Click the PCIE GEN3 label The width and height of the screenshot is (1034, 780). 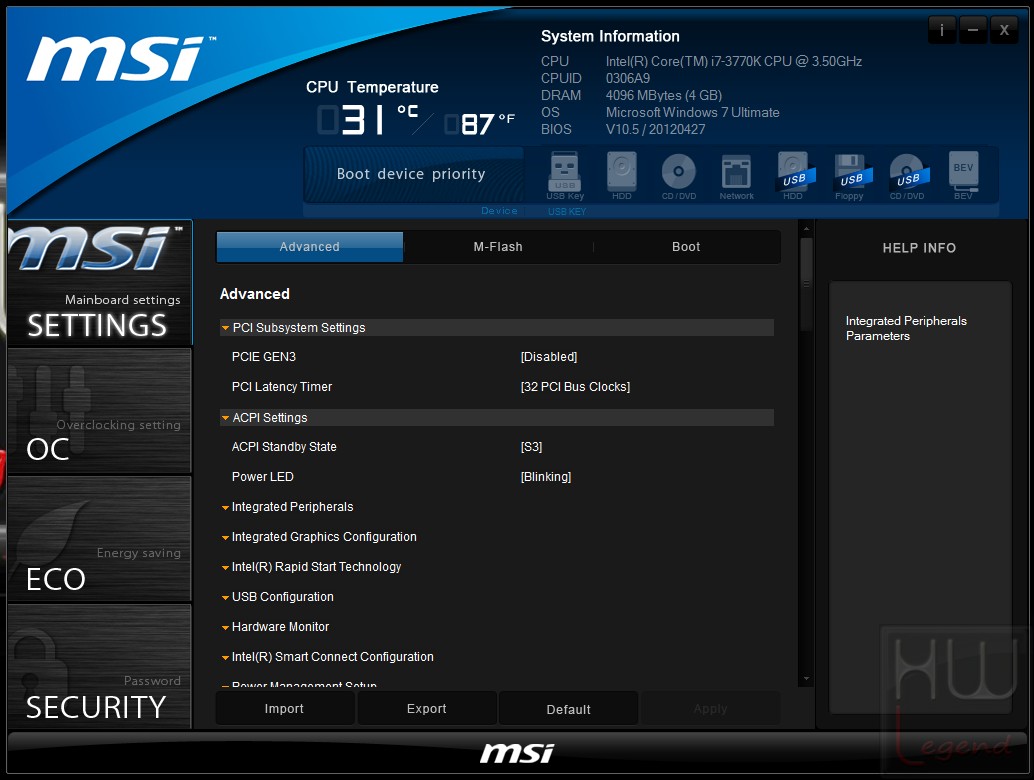(264, 357)
